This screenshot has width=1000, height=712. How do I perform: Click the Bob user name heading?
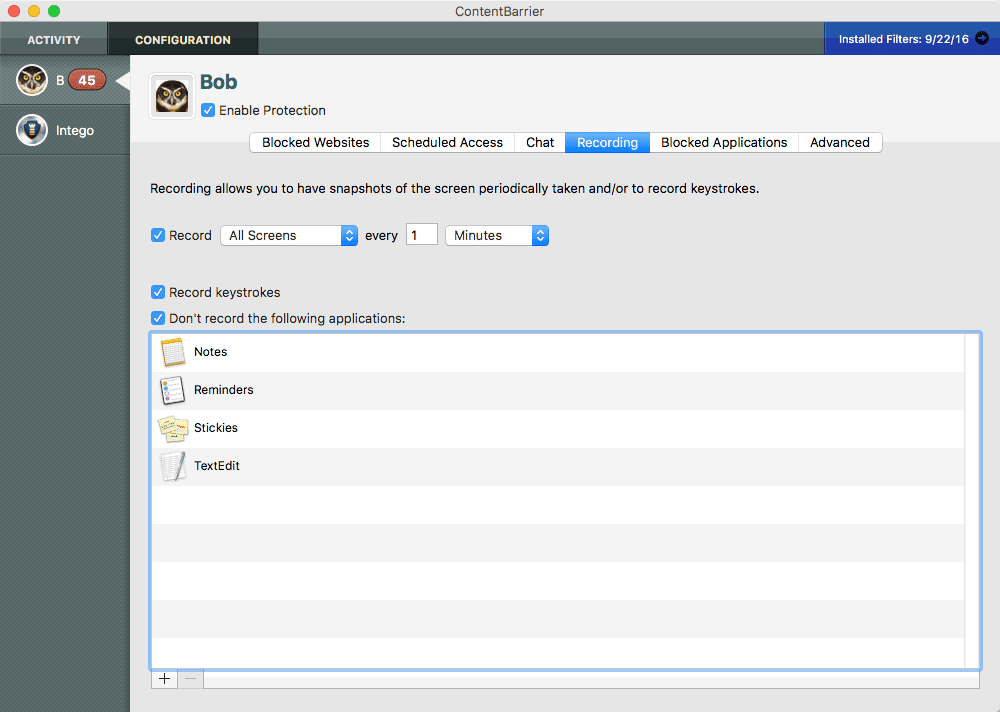point(219,82)
